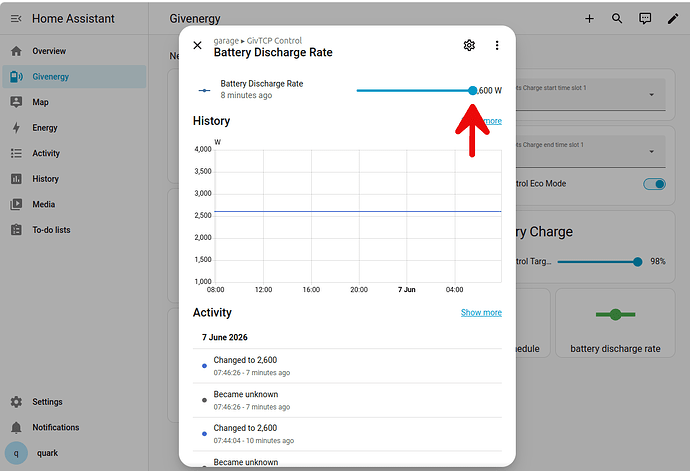Image resolution: width=690 pixels, height=471 pixels.
Task: Open entity settings gear in dialog
Action: coord(469,45)
